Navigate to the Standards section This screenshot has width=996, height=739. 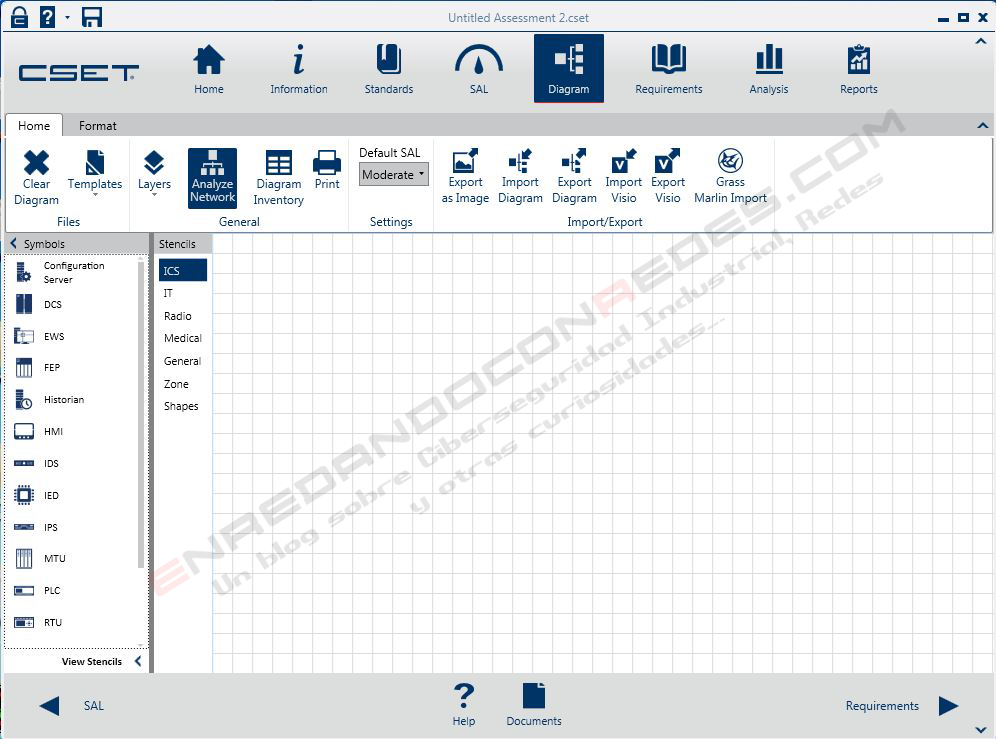tap(388, 66)
